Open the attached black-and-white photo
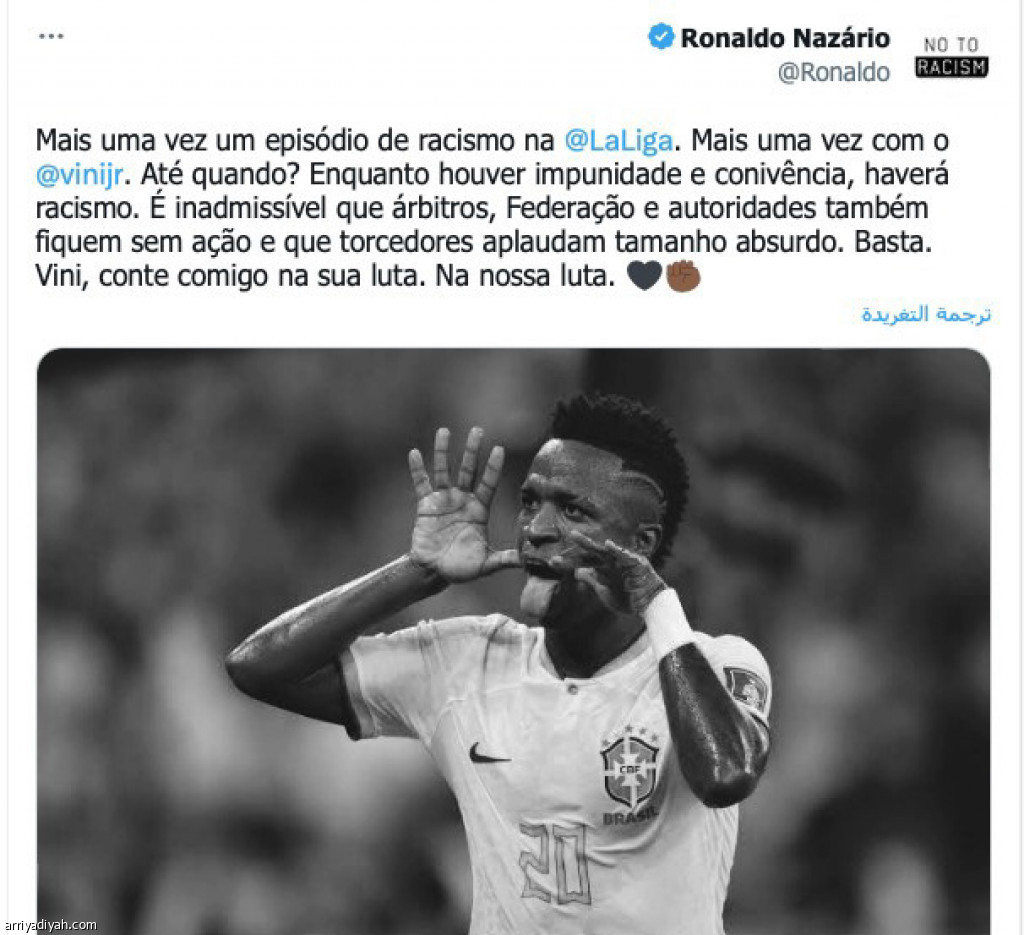 click(513, 641)
